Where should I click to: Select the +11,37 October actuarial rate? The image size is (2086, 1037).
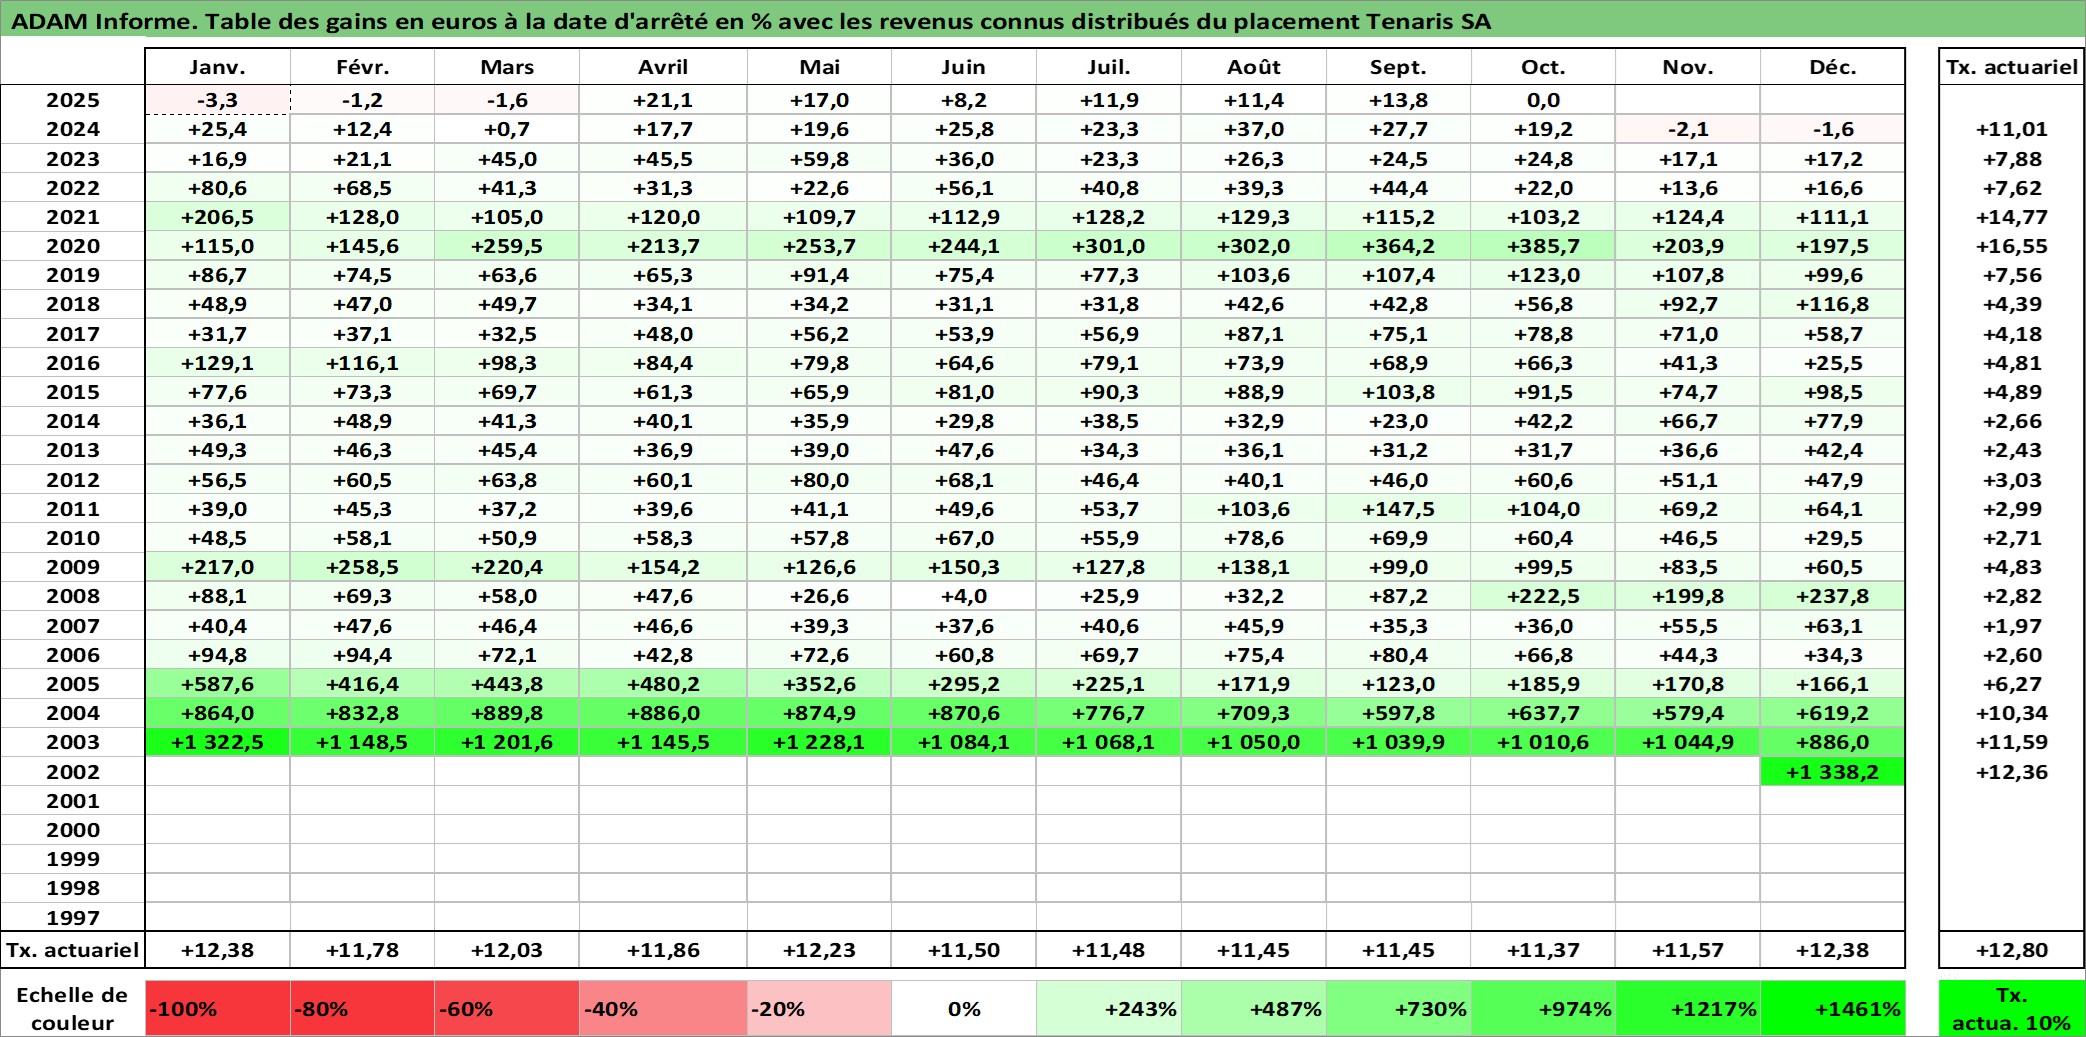pyautogui.click(x=1543, y=950)
